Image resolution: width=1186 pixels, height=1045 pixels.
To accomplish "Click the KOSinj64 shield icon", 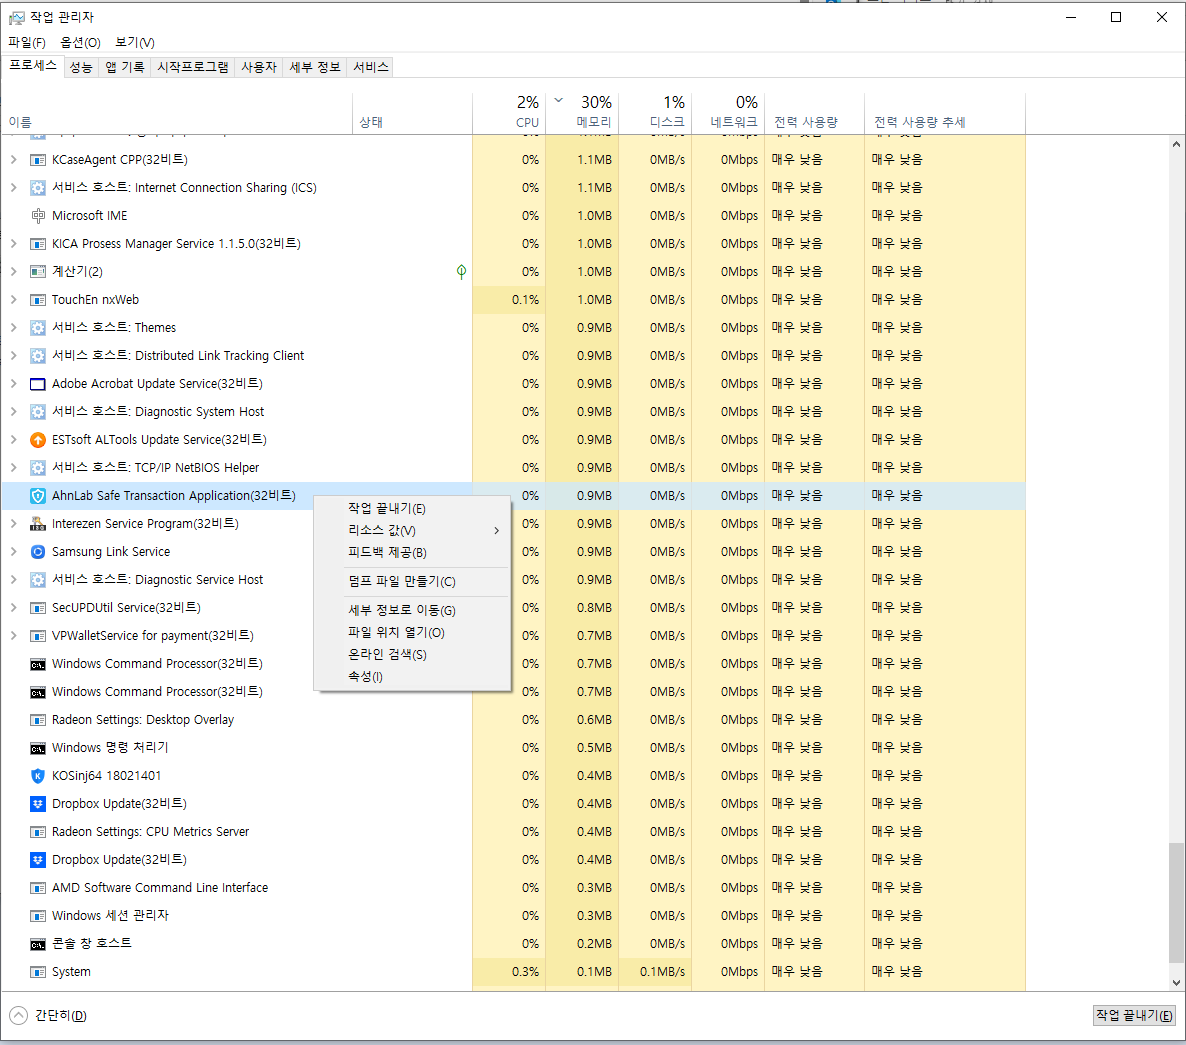I will click(38, 775).
